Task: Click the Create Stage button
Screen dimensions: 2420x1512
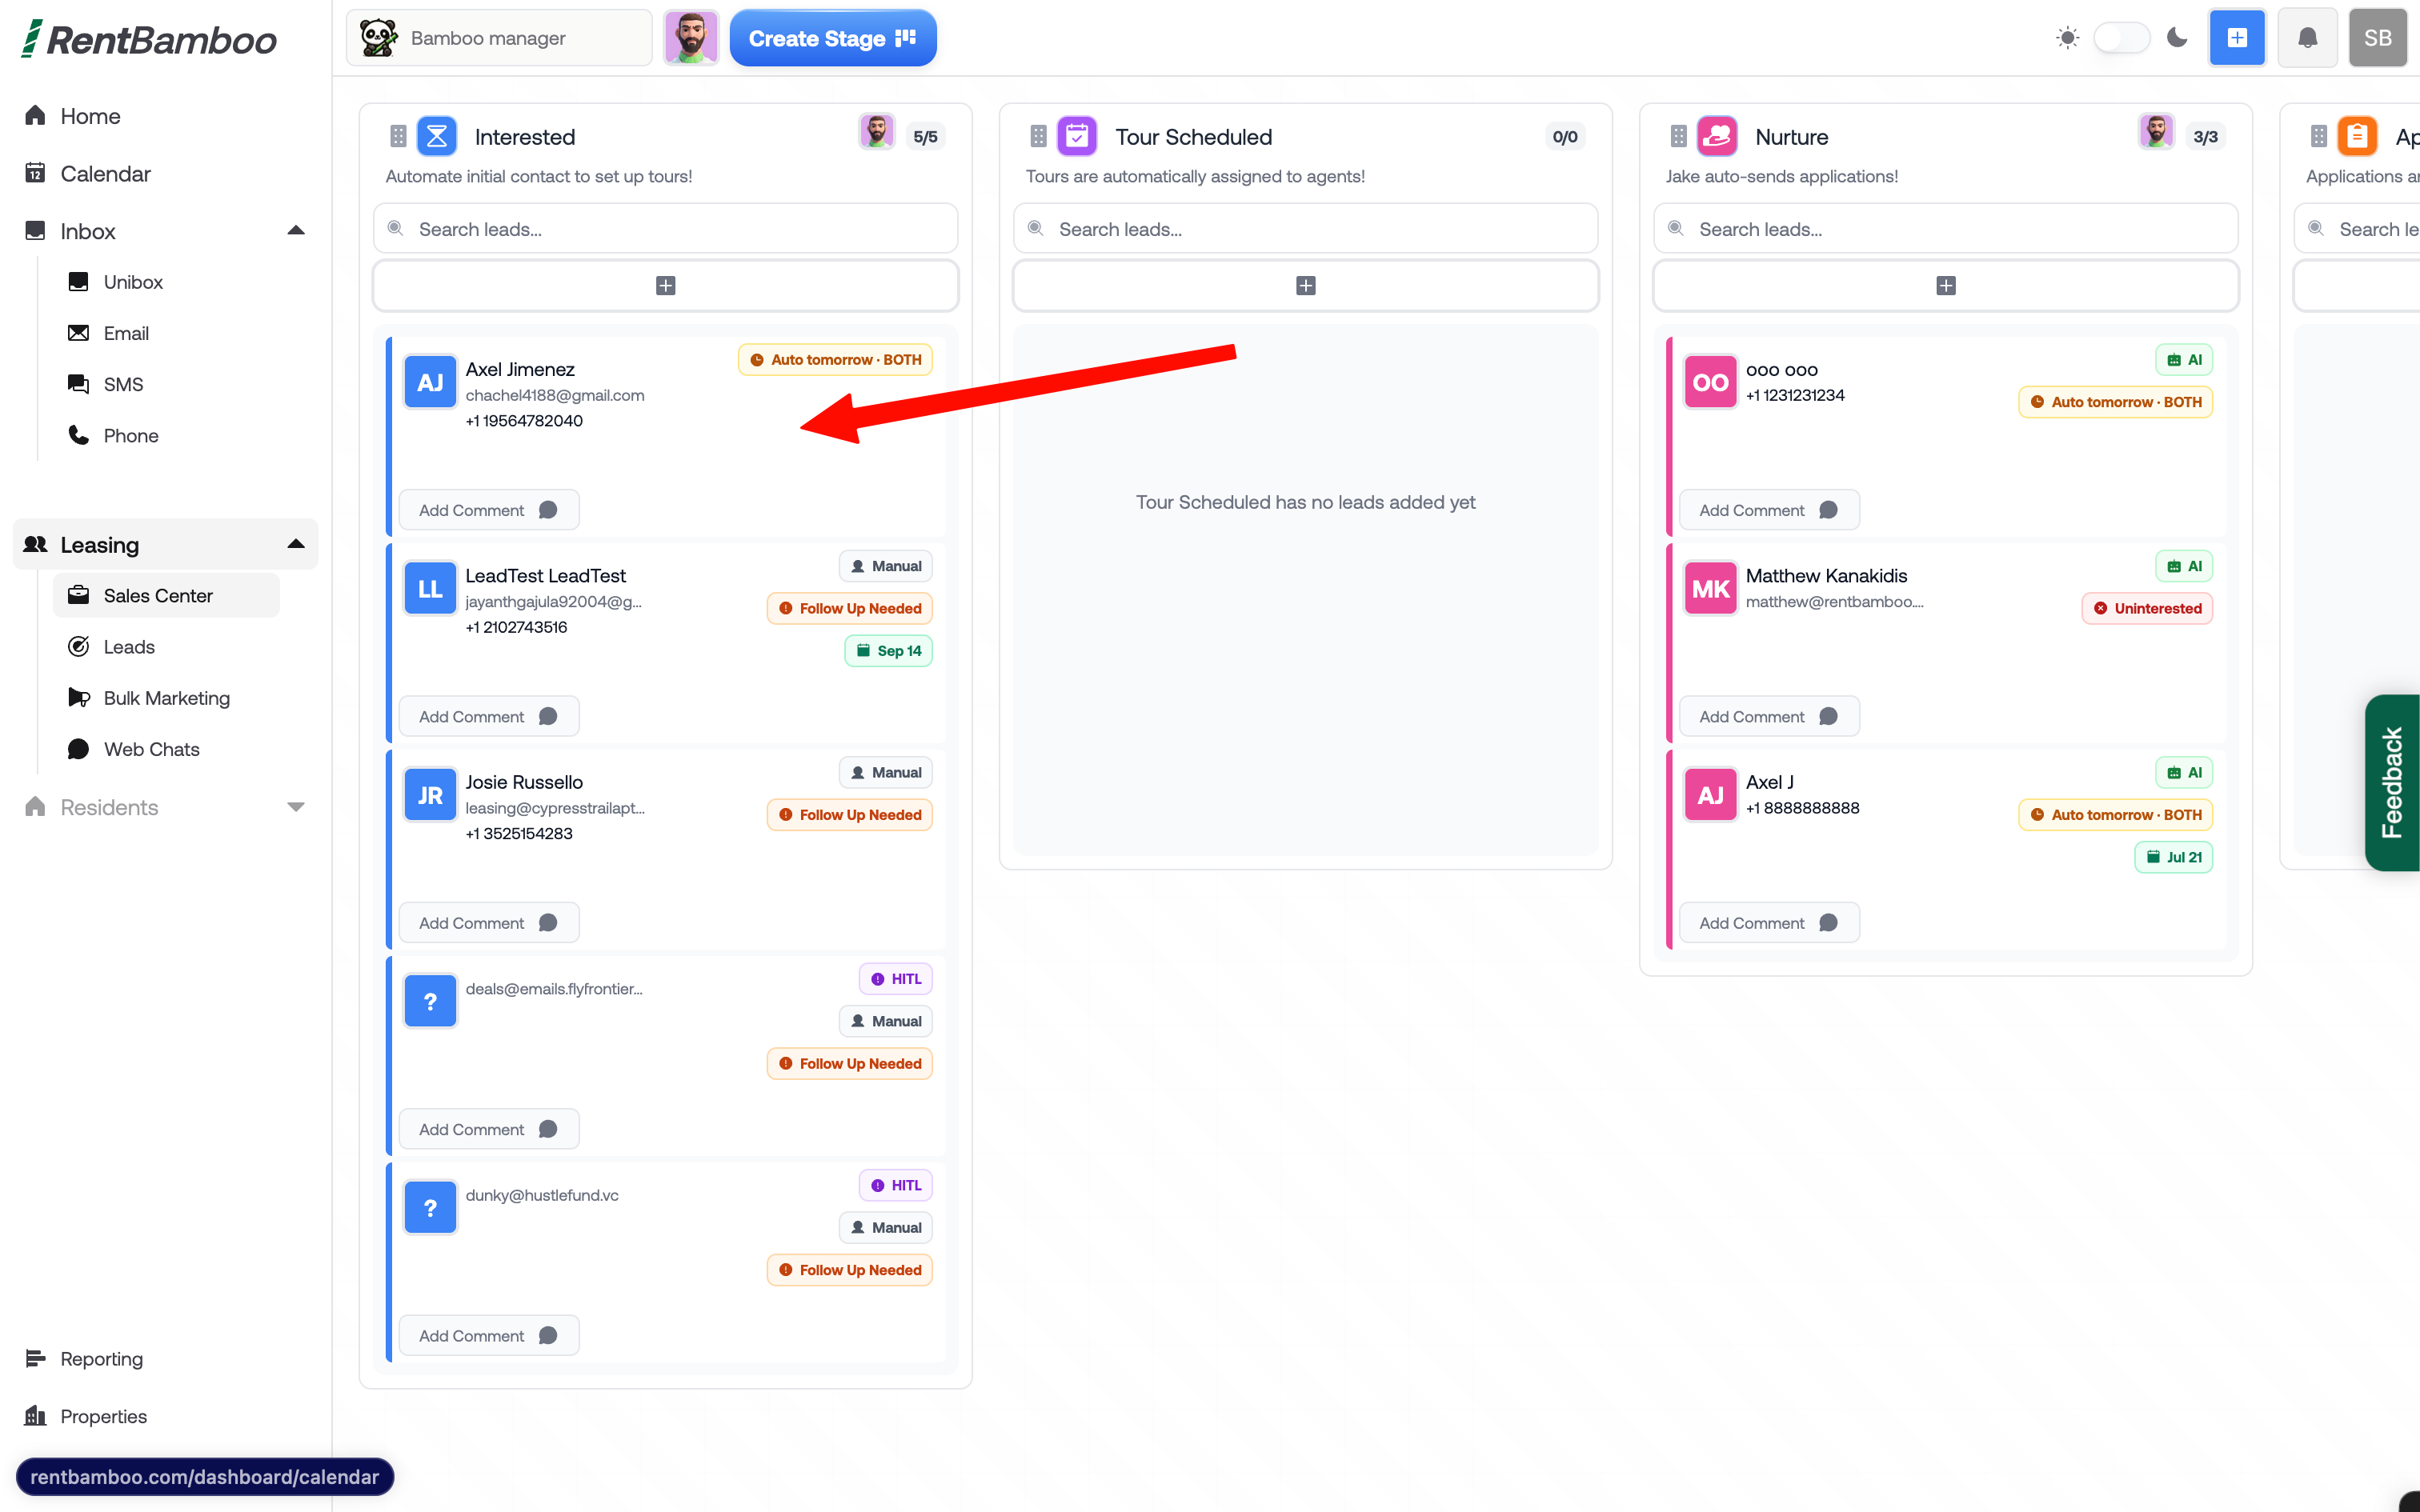Action: pyautogui.click(x=832, y=38)
